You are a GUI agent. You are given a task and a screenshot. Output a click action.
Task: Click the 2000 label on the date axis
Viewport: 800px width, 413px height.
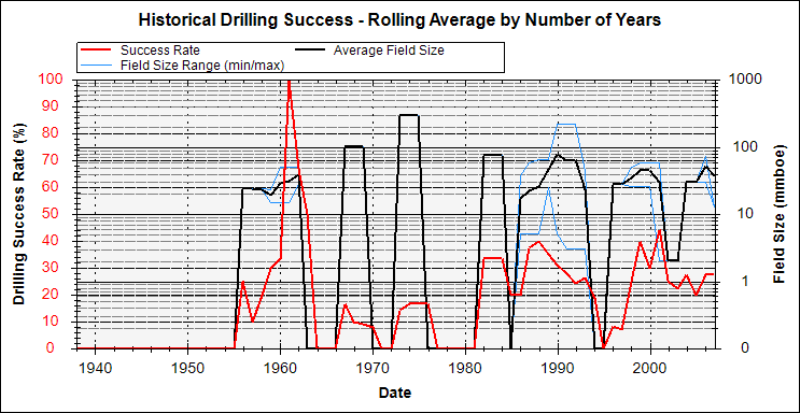651,367
